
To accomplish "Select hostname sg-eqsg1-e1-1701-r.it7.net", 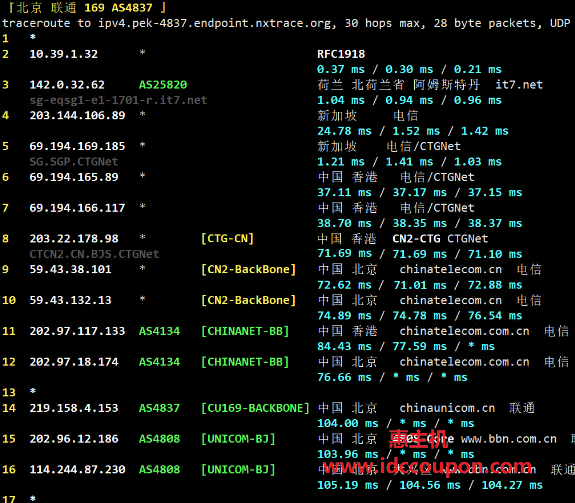I will tap(118, 100).
